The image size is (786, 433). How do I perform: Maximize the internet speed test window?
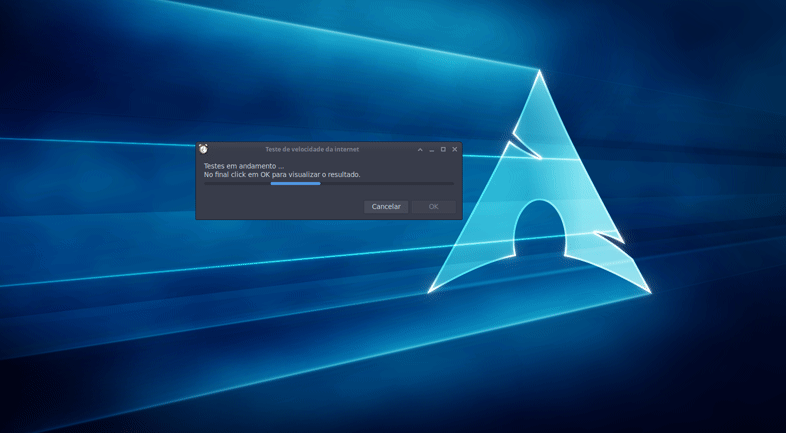[443, 149]
